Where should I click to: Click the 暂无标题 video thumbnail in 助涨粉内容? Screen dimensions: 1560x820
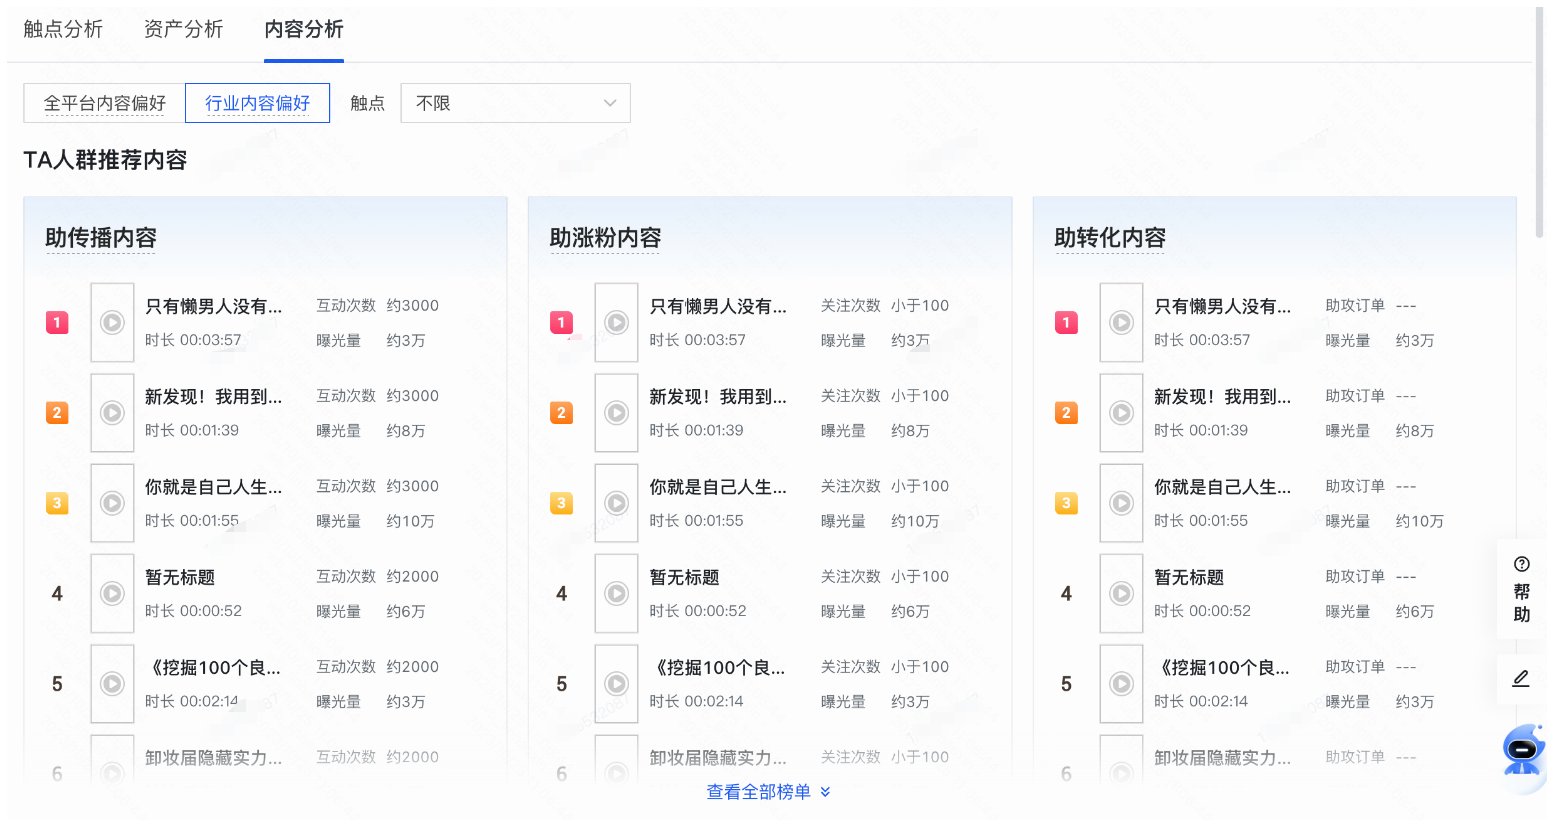pos(616,593)
